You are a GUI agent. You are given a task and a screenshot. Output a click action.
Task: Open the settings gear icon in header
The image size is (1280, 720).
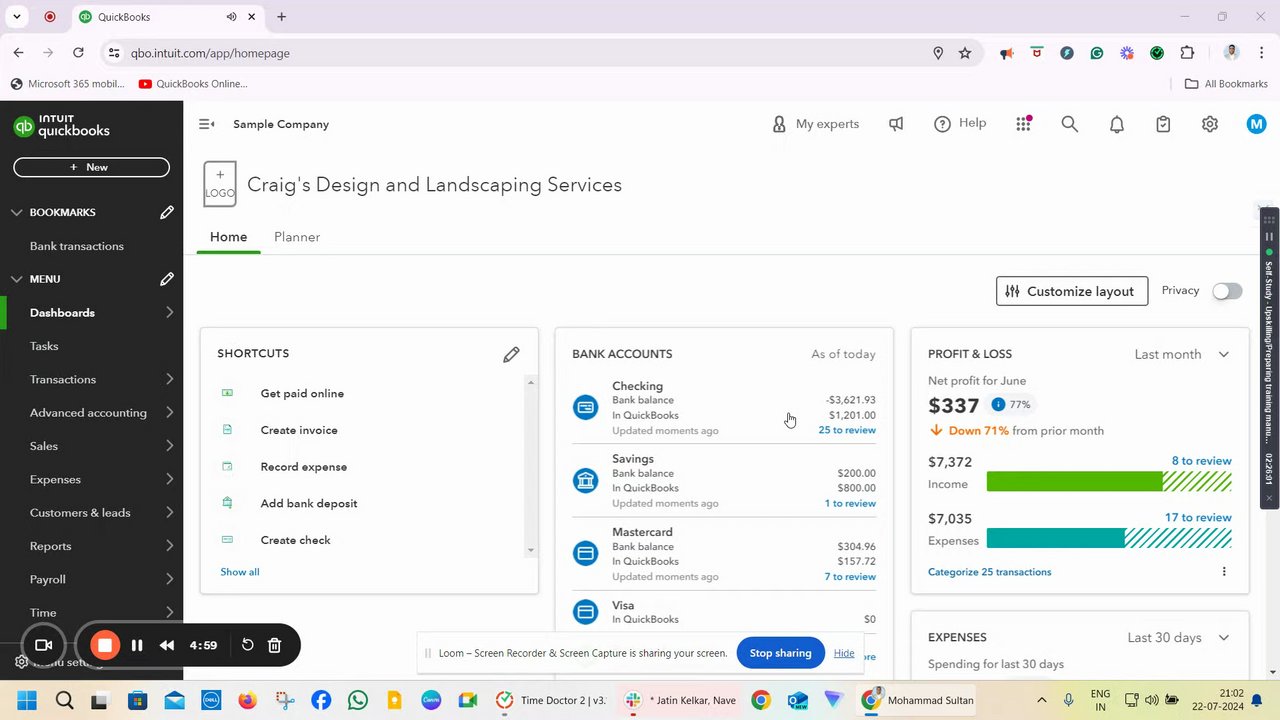point(1210,124)
